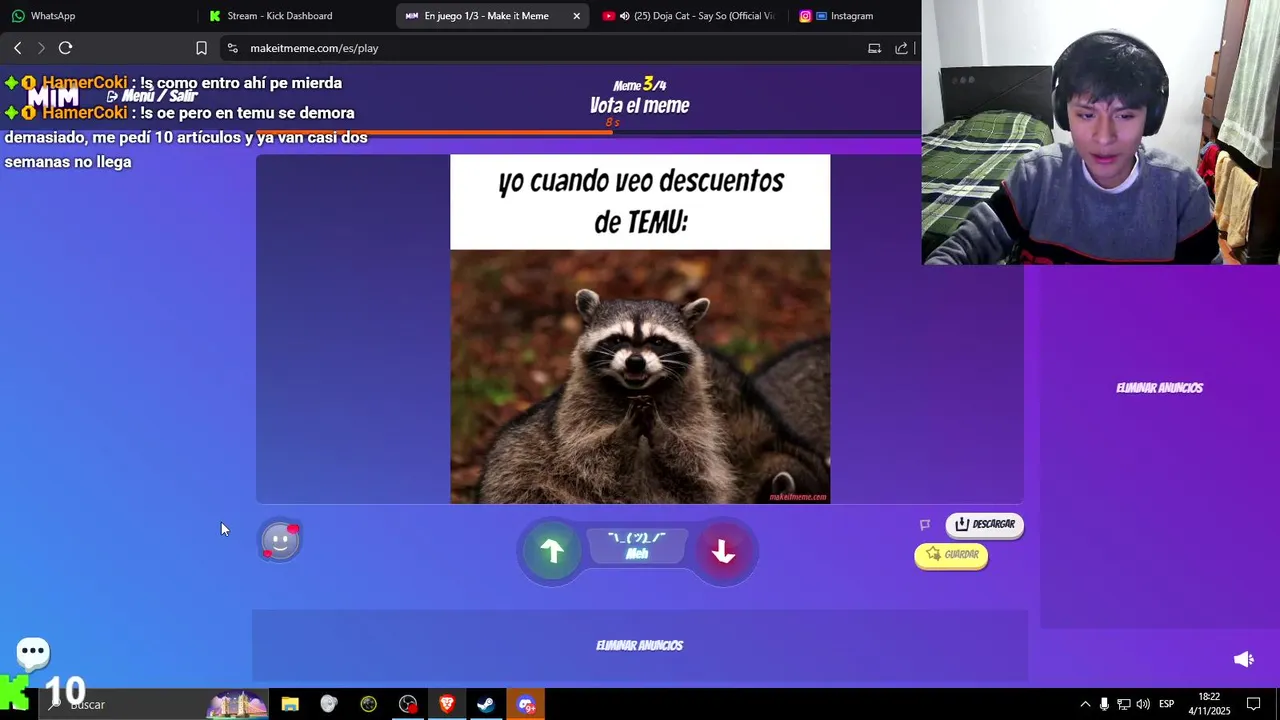Open picture-in-picture/cast icon in address bar
This screenshot has width=1280, height=720.
(874, 48)
